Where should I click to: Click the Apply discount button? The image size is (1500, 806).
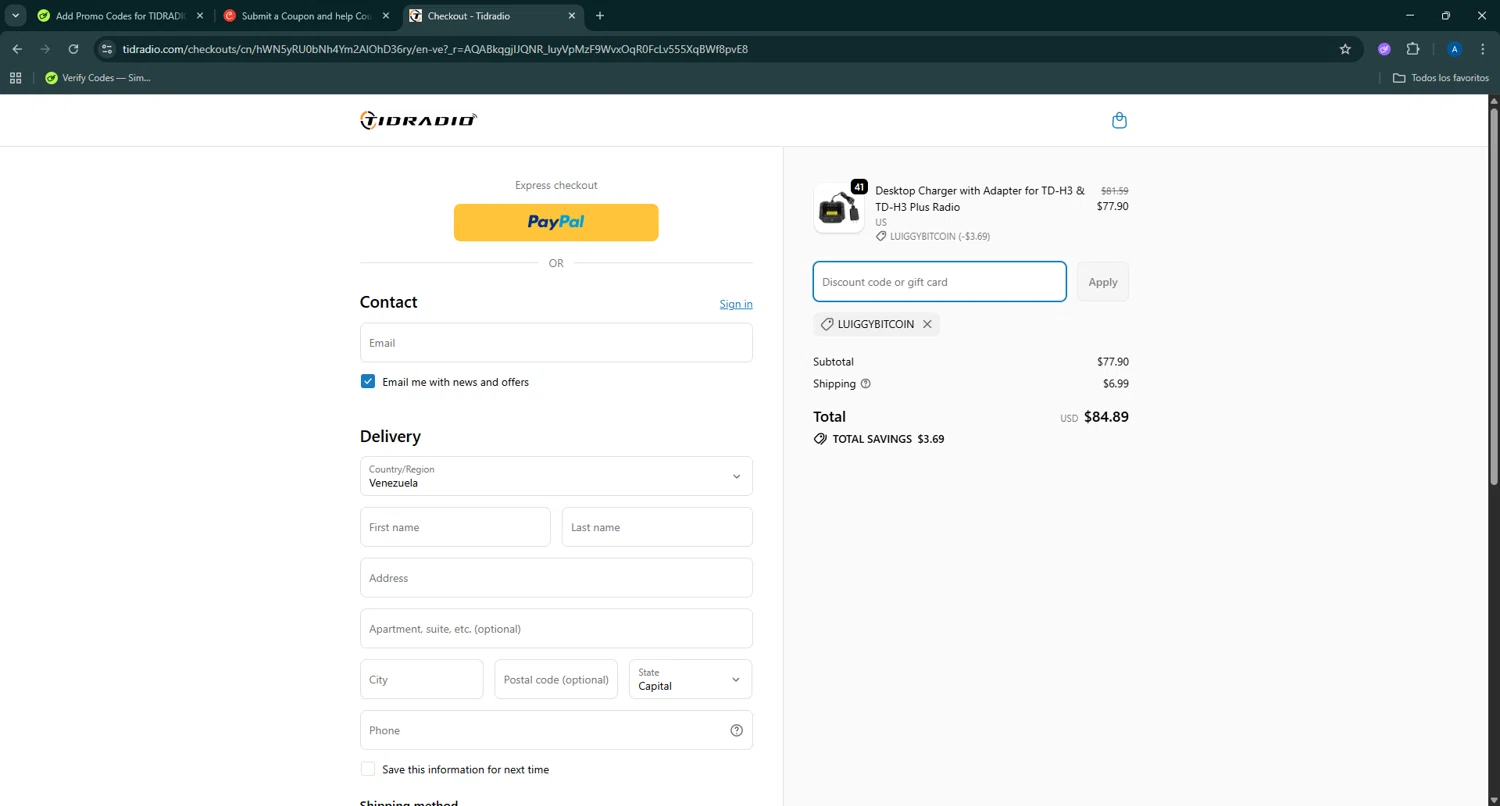[x=1103, y=282]
